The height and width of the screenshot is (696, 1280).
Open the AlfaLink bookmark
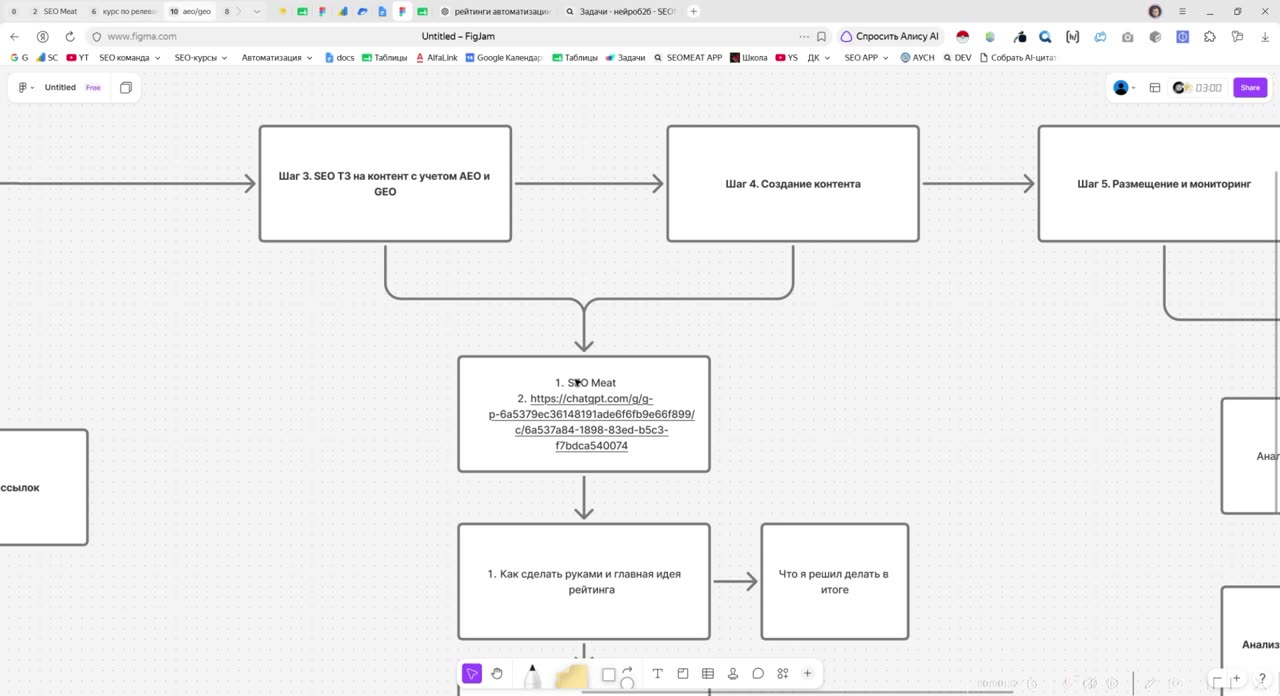436,58
